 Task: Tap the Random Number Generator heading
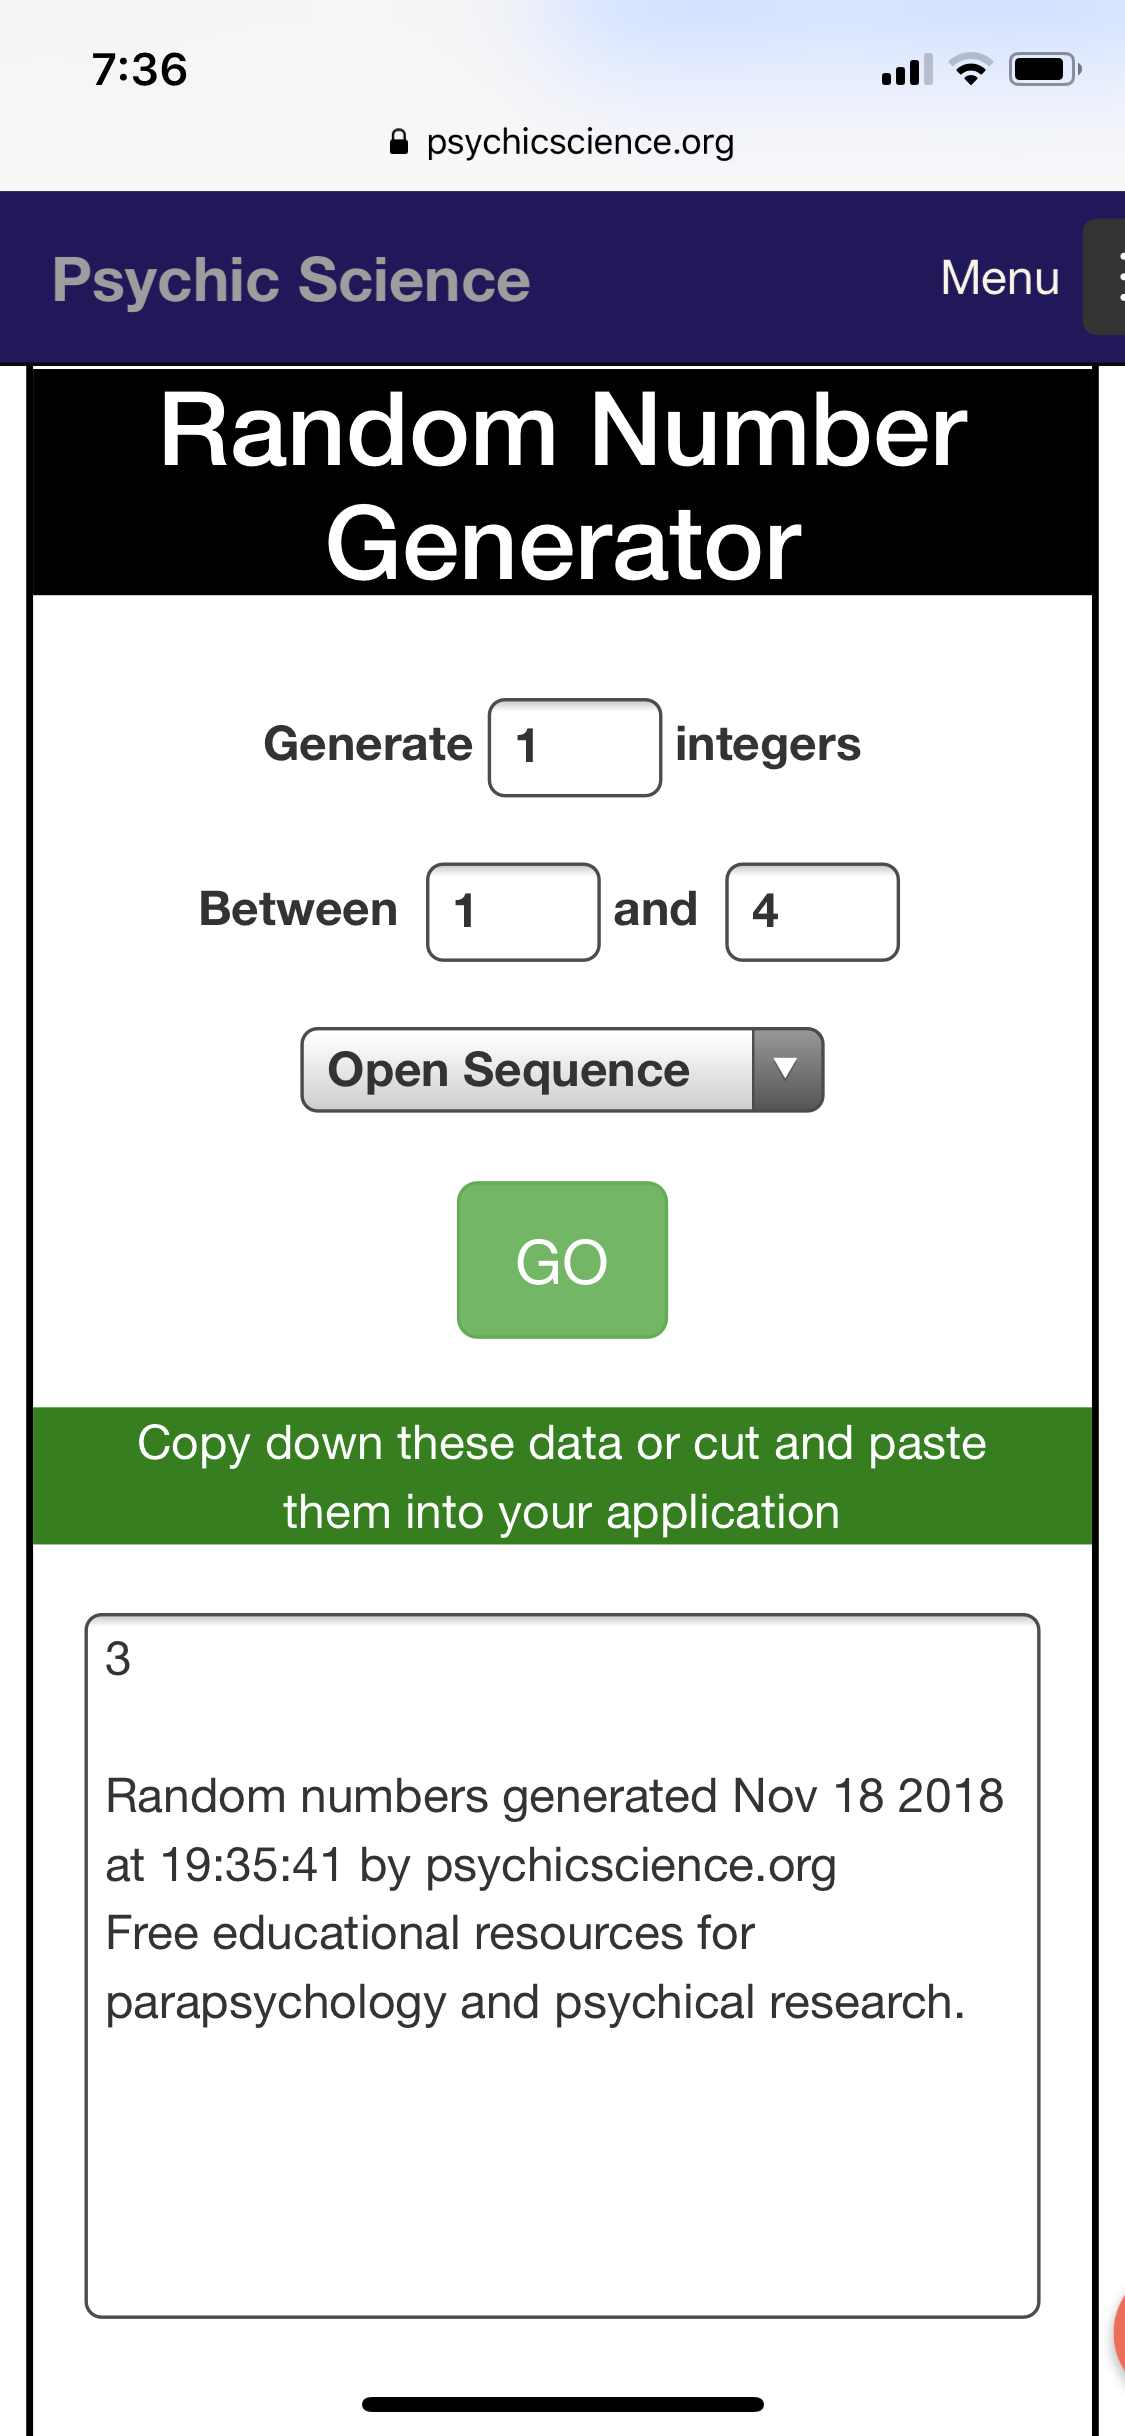563,485
